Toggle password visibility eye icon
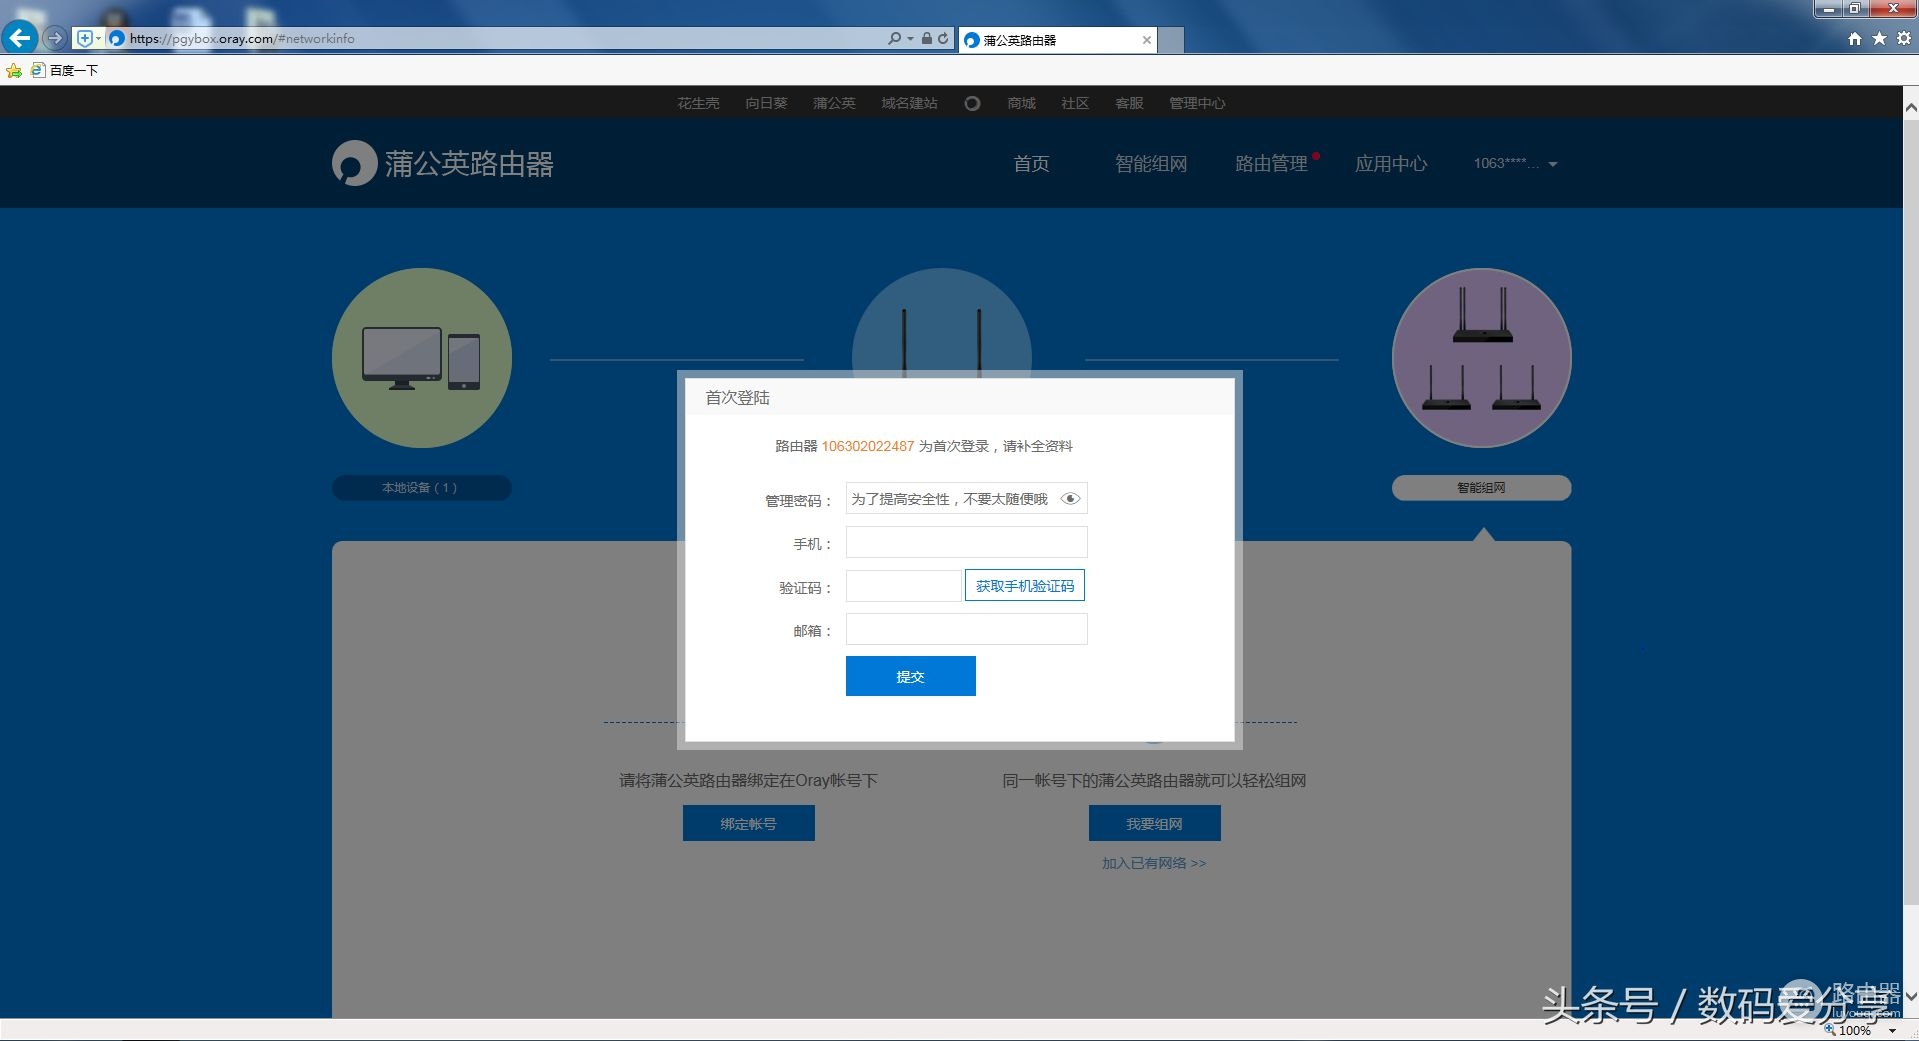The image size is (1919, 1041). pos(1070,498)
